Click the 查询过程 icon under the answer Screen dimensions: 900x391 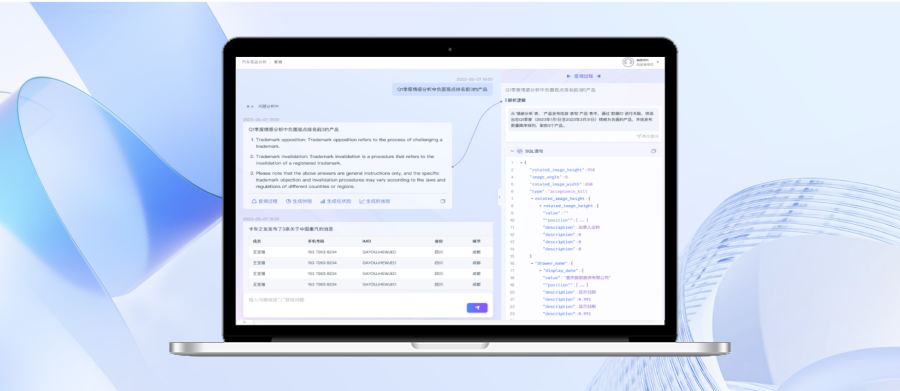click(254, 202)
